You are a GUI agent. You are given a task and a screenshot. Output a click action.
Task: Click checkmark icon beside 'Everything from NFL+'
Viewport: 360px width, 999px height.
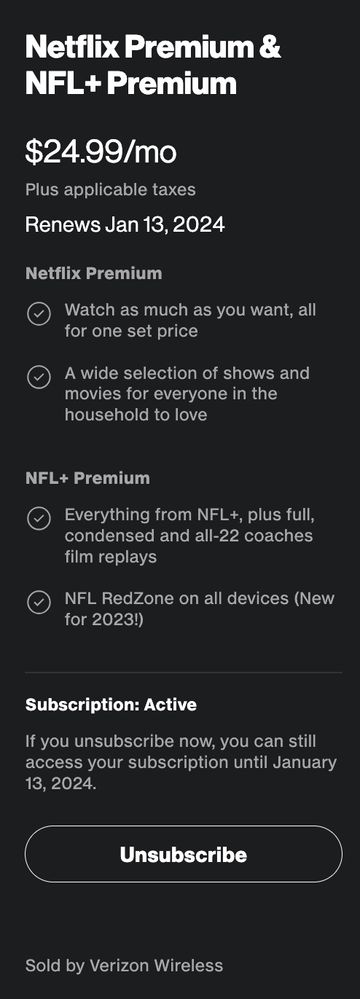coord(39,519)
